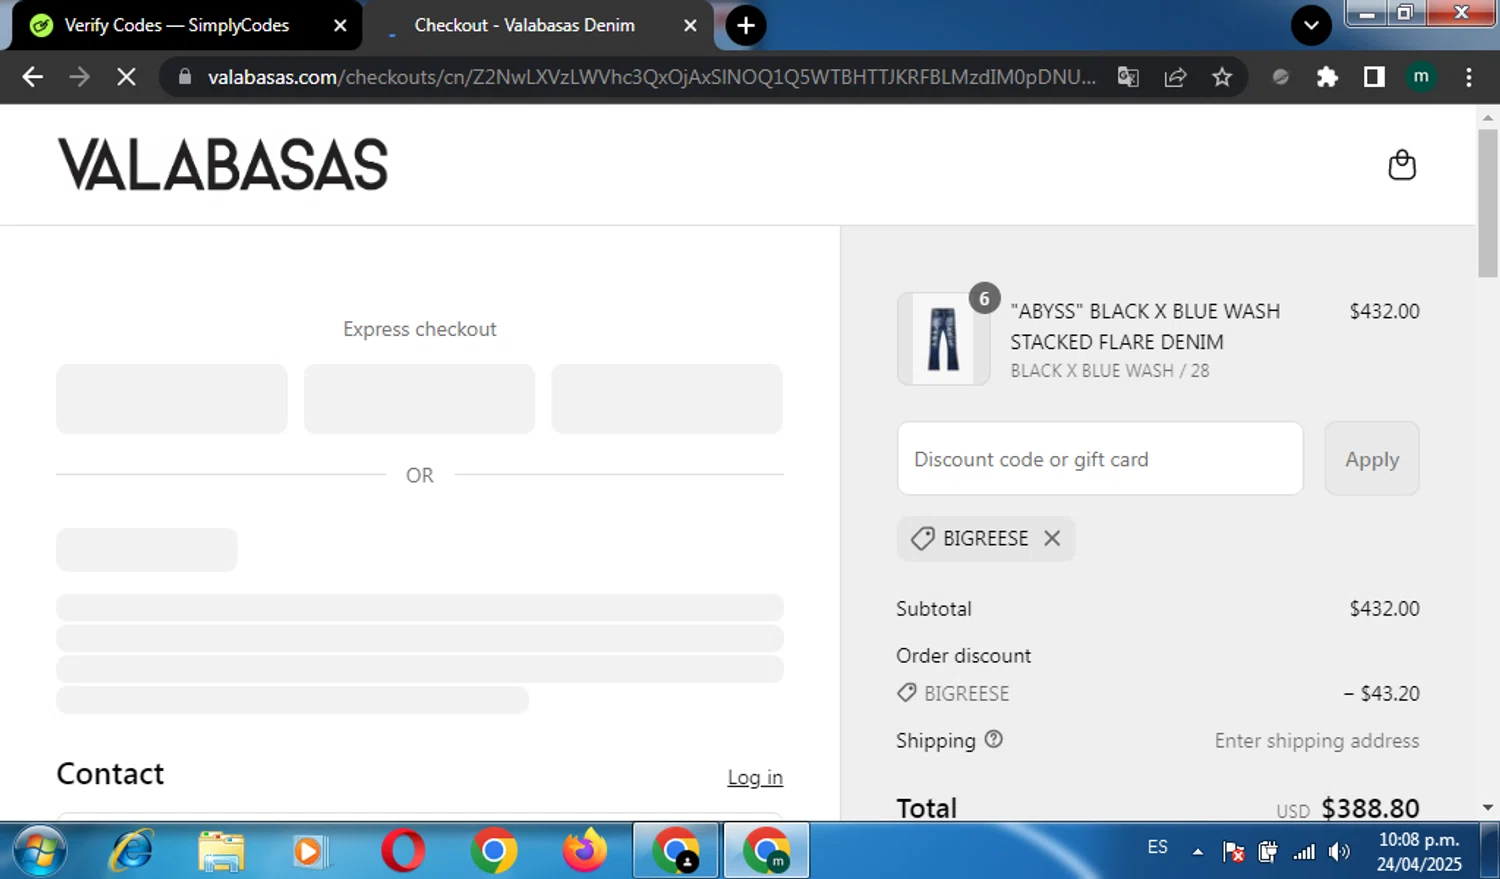Image resolution: width=1500 pixels, height=879 pixels.
Task: Share this page via address bar icon
Action: click(1175, 77)
